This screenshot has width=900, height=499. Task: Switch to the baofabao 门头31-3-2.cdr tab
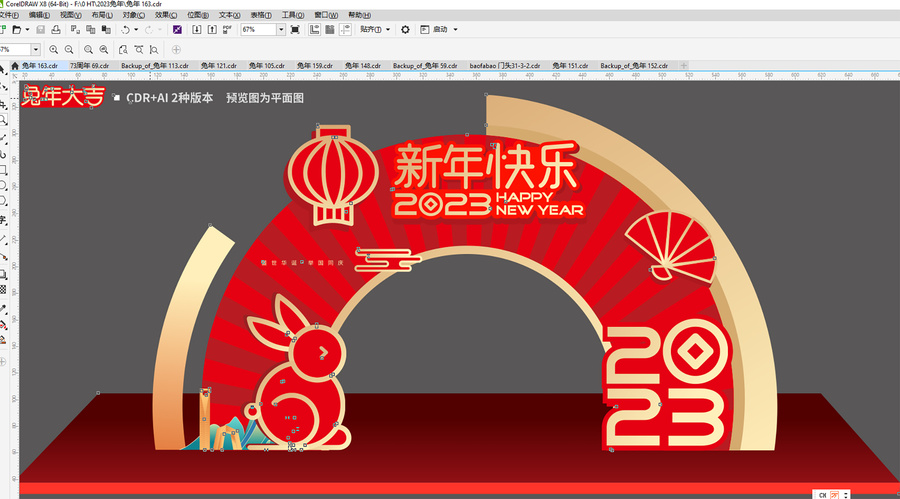click(505, 66)
